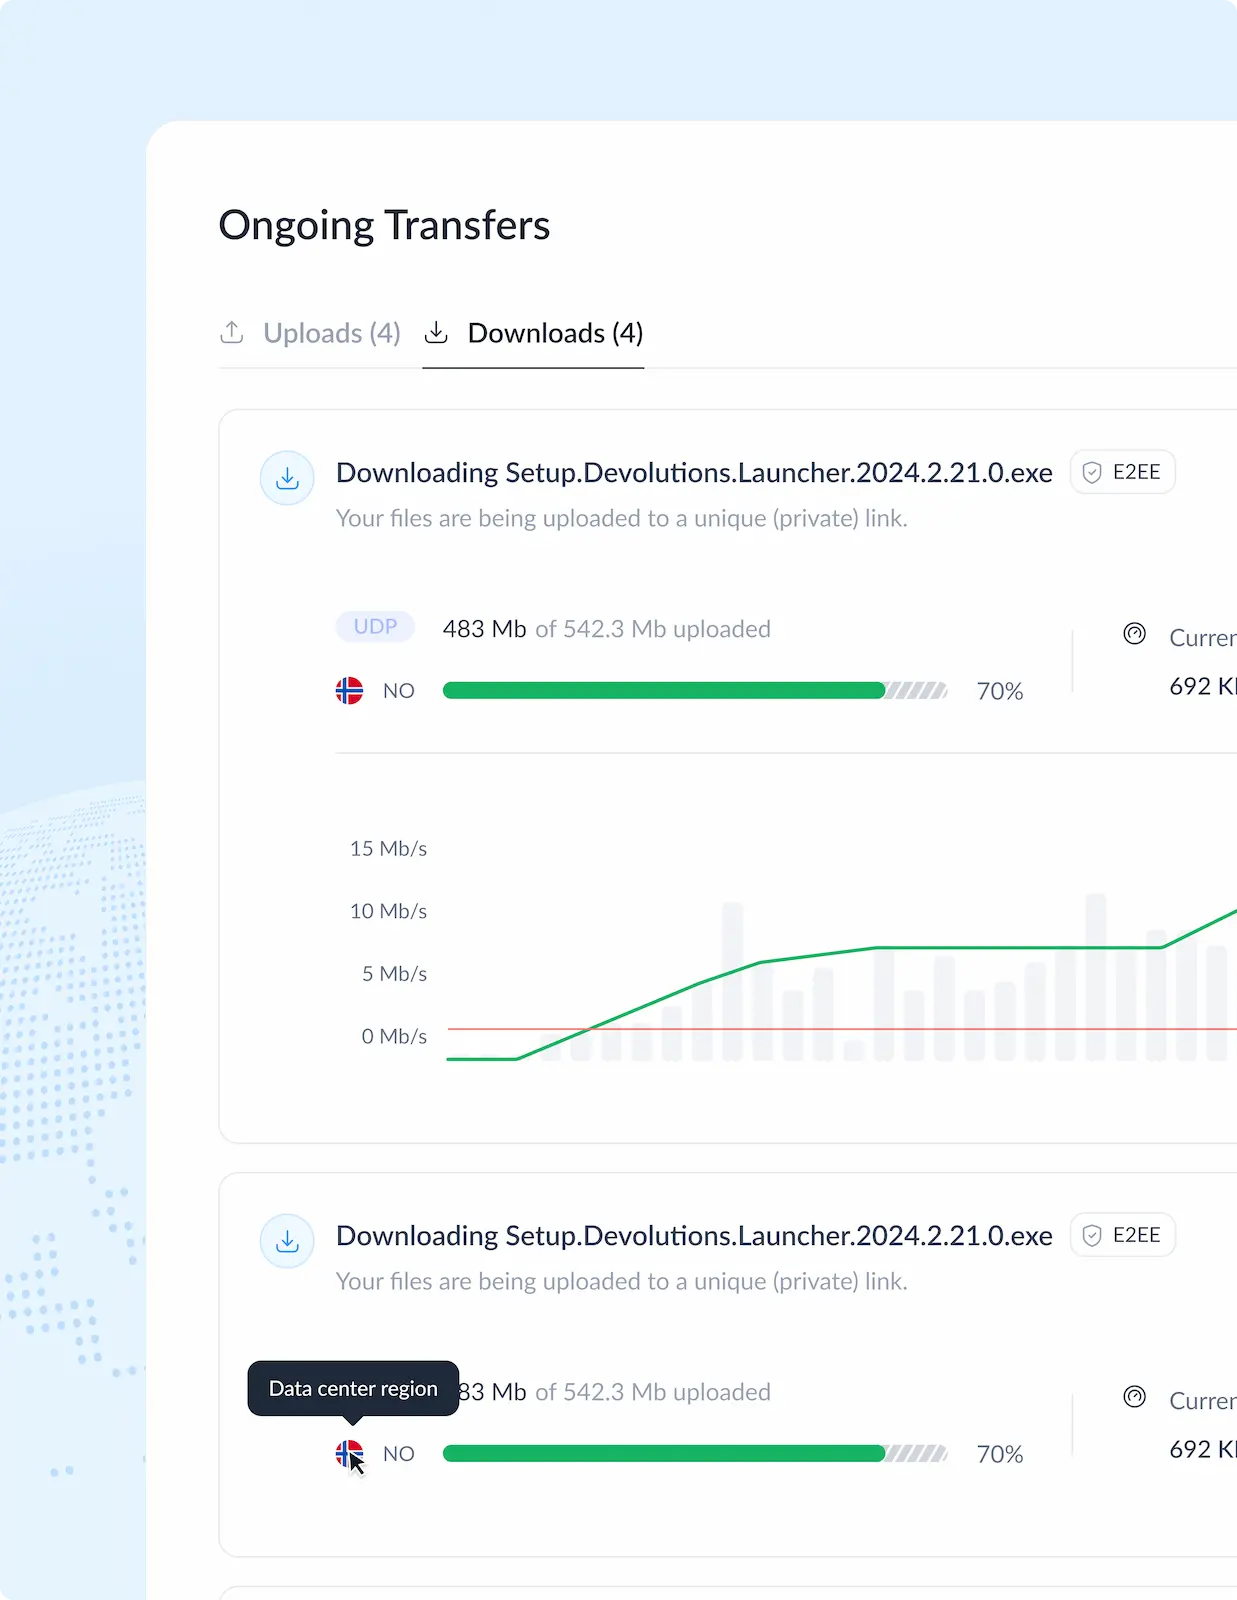Click the 15 Mb/s axis label
The height and width of the screenshot is (1600, 1237).
coord(388,848)
